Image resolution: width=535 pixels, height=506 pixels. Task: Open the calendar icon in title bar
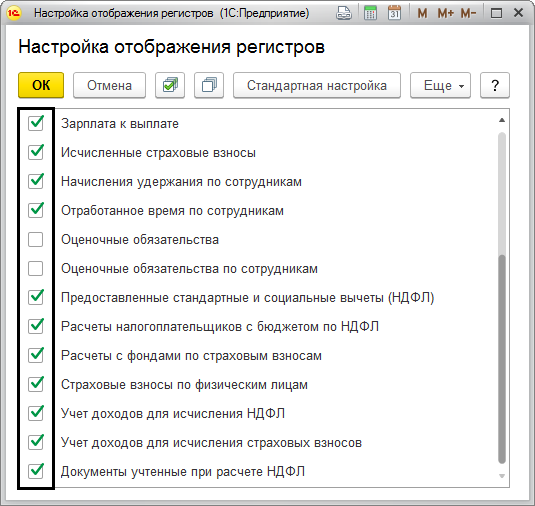click(394, 13)
